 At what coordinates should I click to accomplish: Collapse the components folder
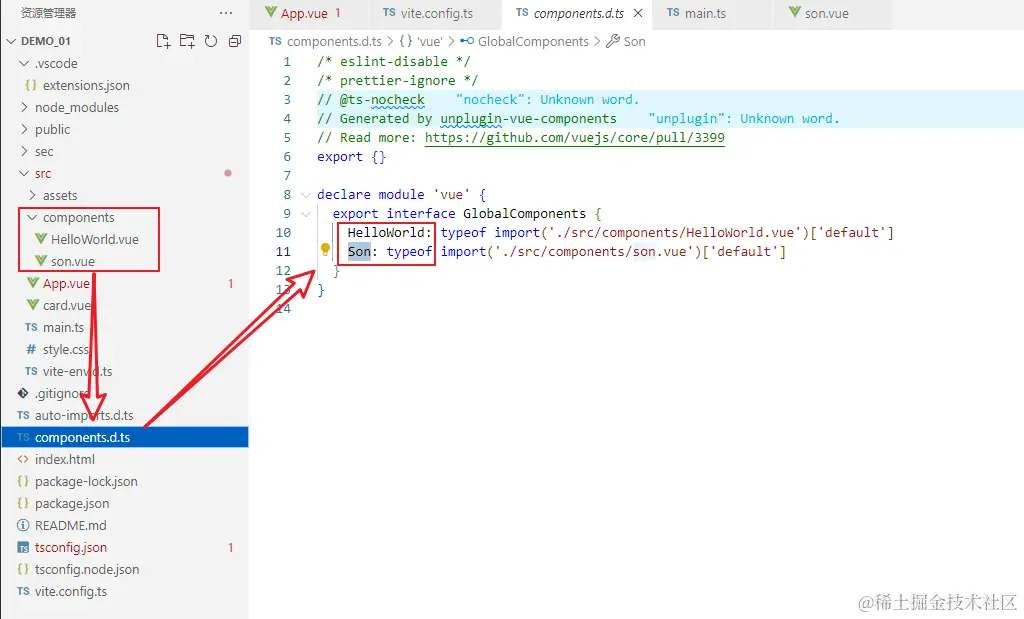coord(32,217)
